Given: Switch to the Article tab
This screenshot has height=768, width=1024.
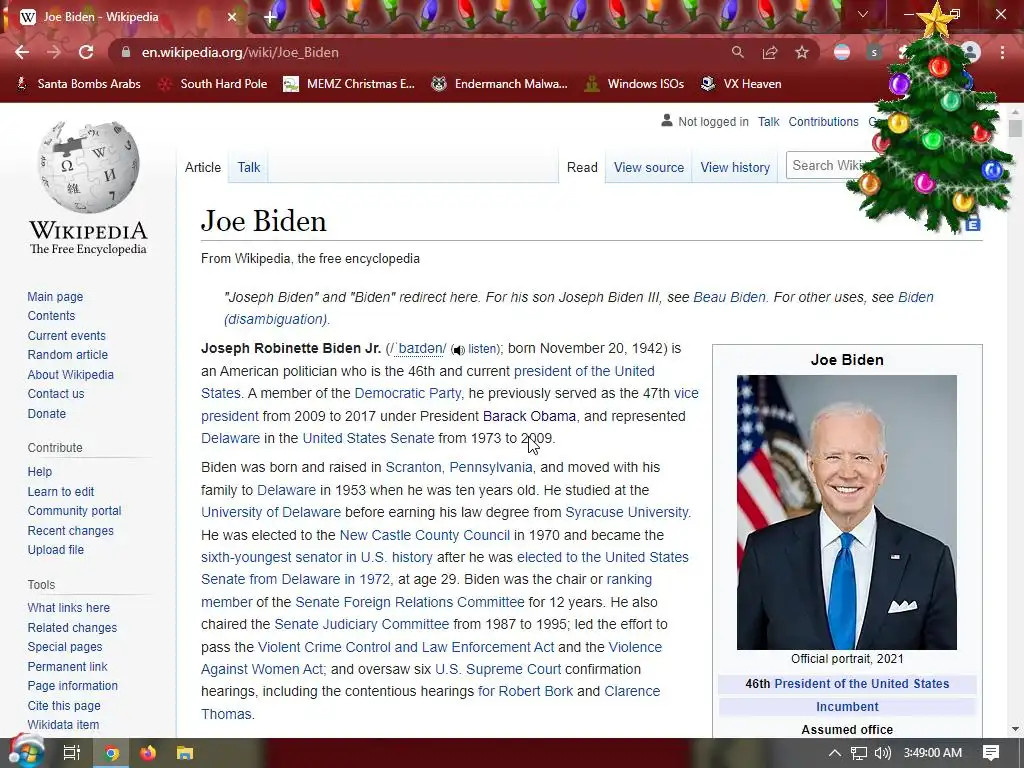Looking at the screenshot, I should point(202,167).
